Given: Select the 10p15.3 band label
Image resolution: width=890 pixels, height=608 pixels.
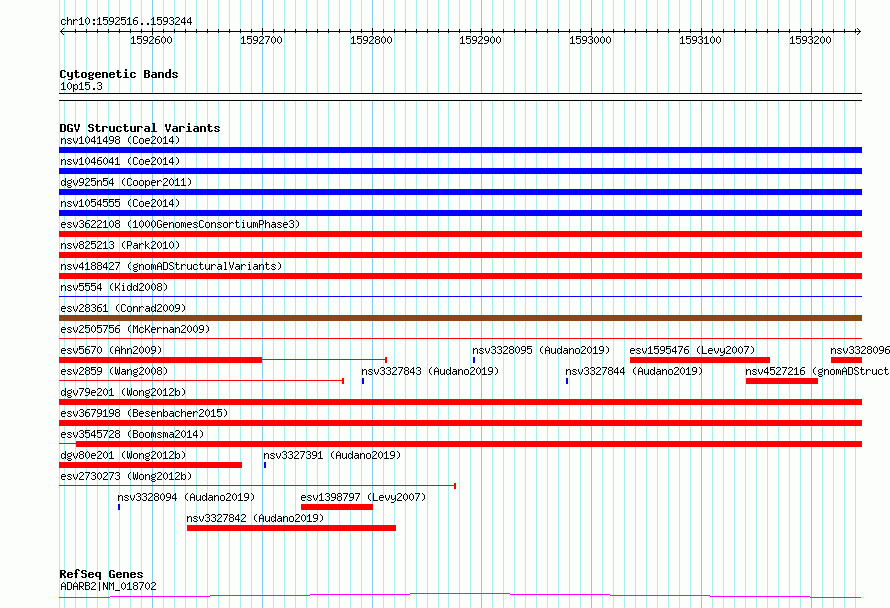Looking at the screenshot, I should click(x=81, y=86).
